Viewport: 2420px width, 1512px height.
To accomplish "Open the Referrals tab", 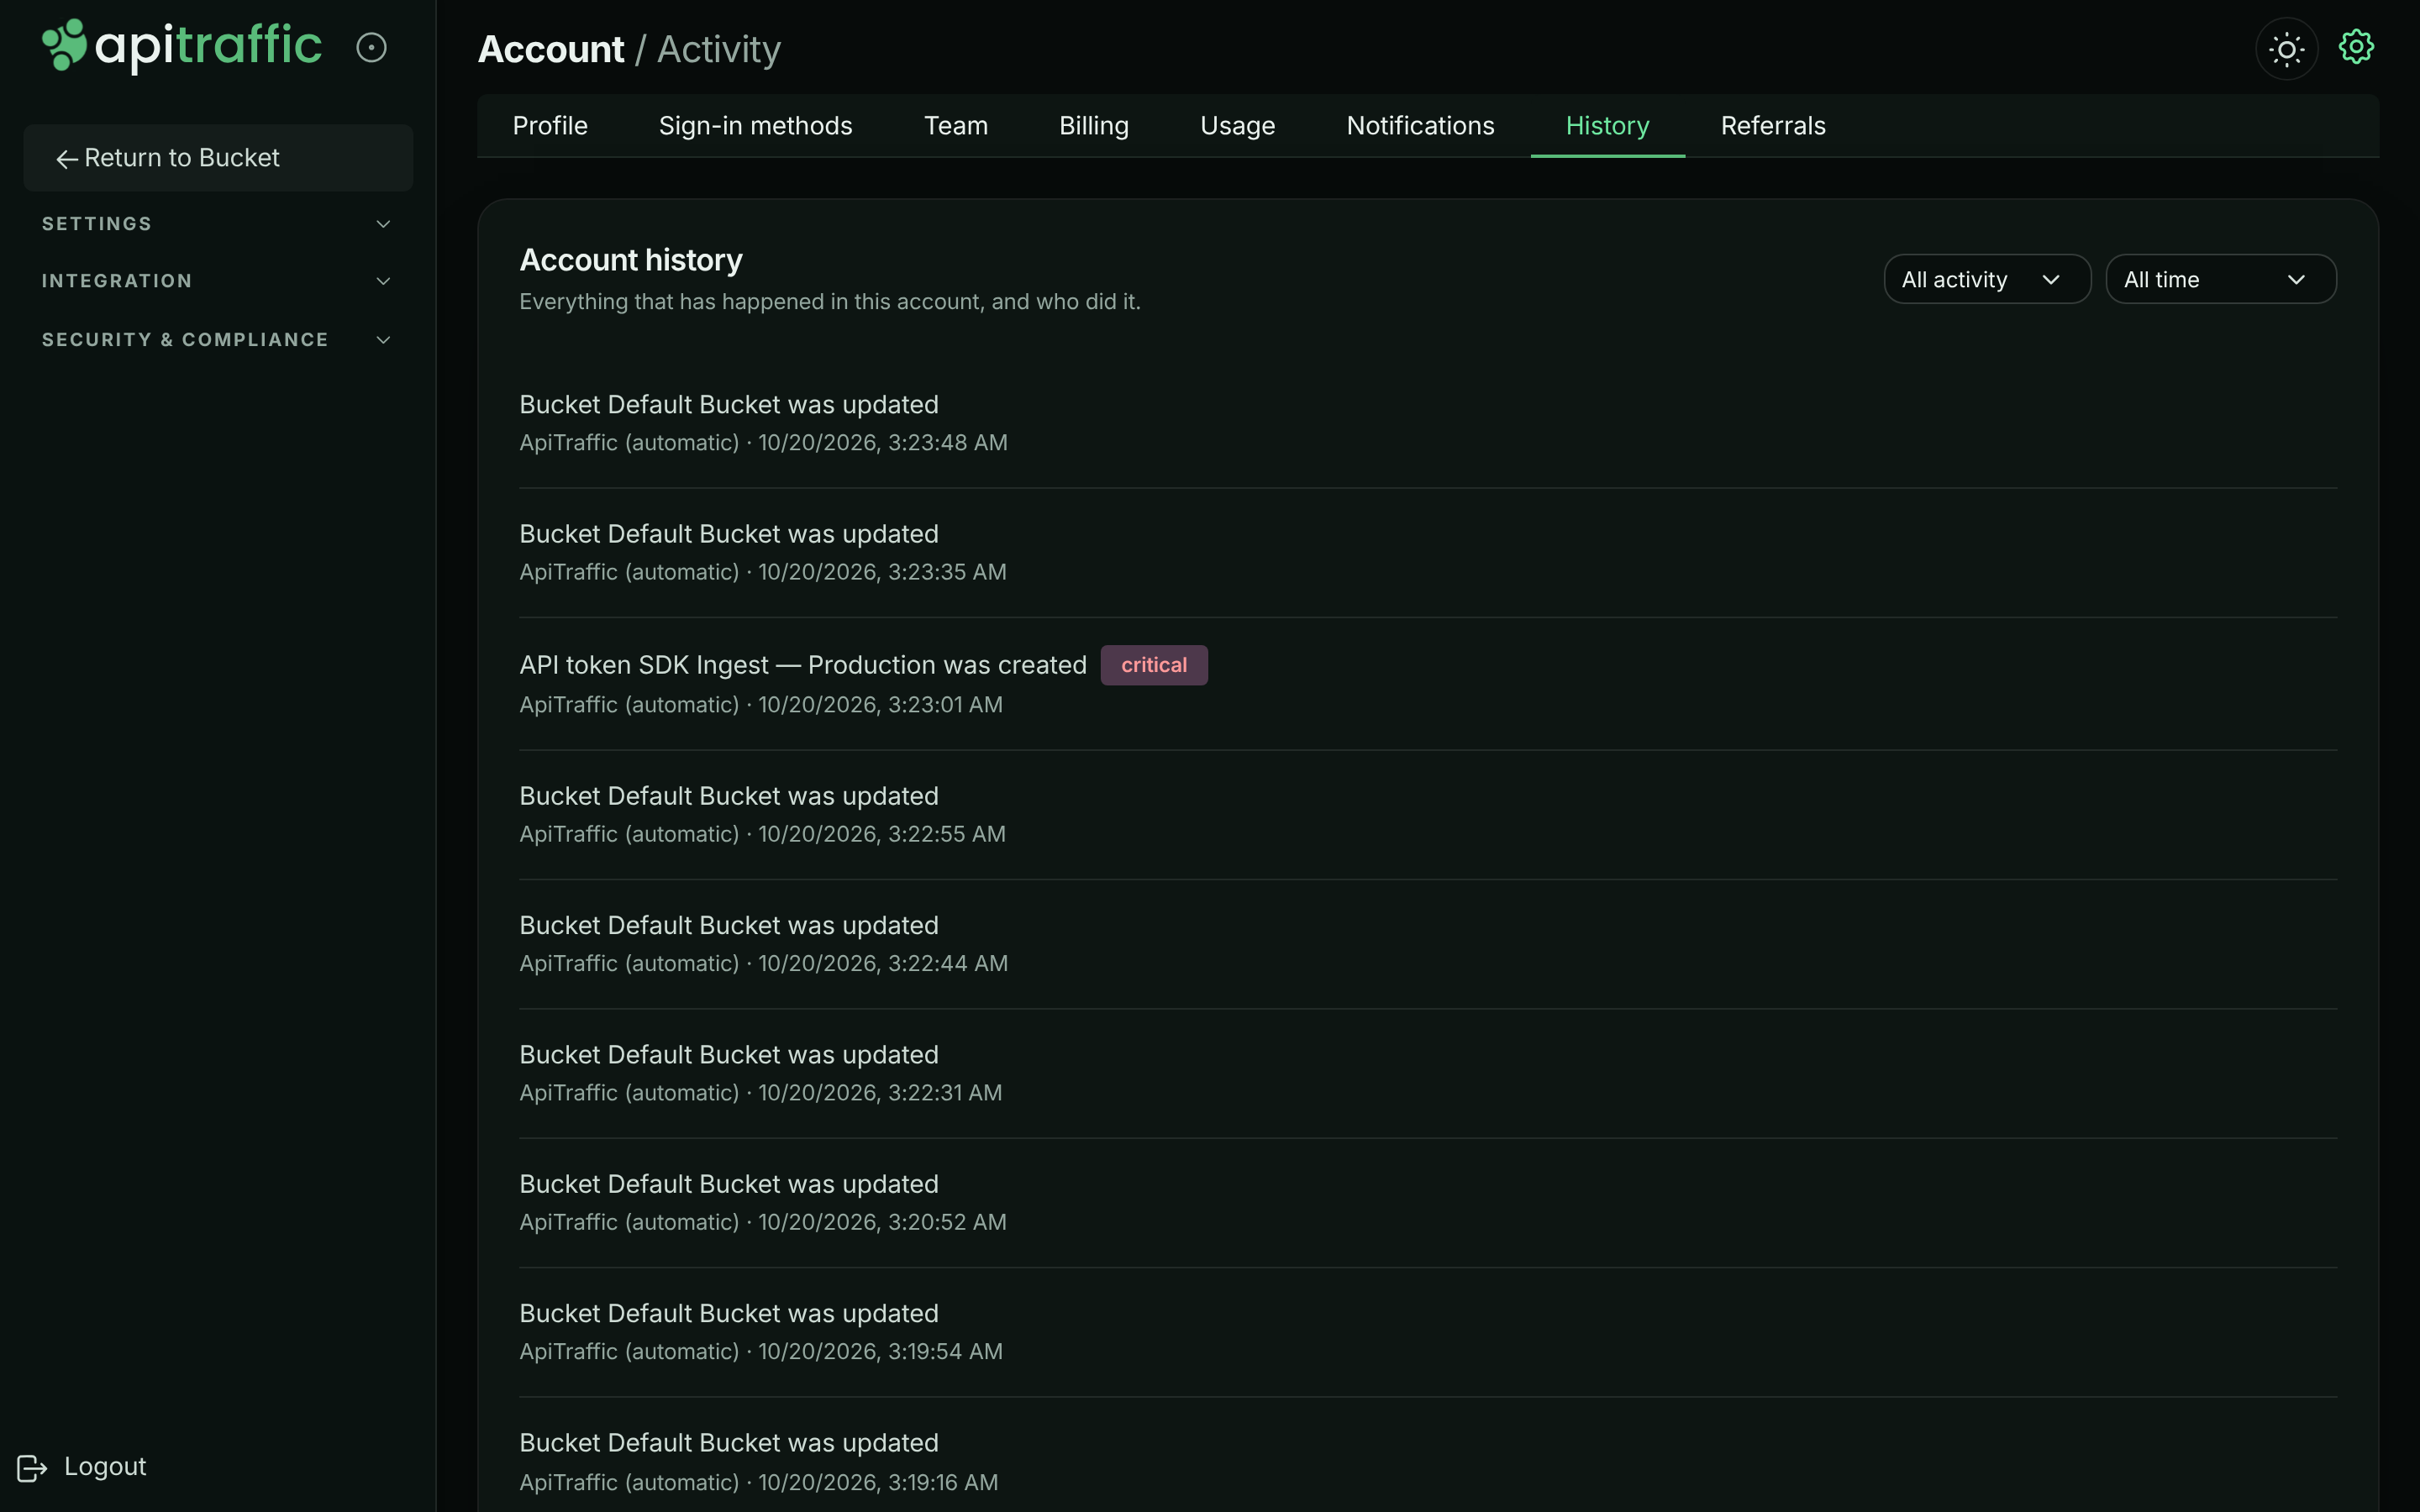I will [x=1773, y=126].
